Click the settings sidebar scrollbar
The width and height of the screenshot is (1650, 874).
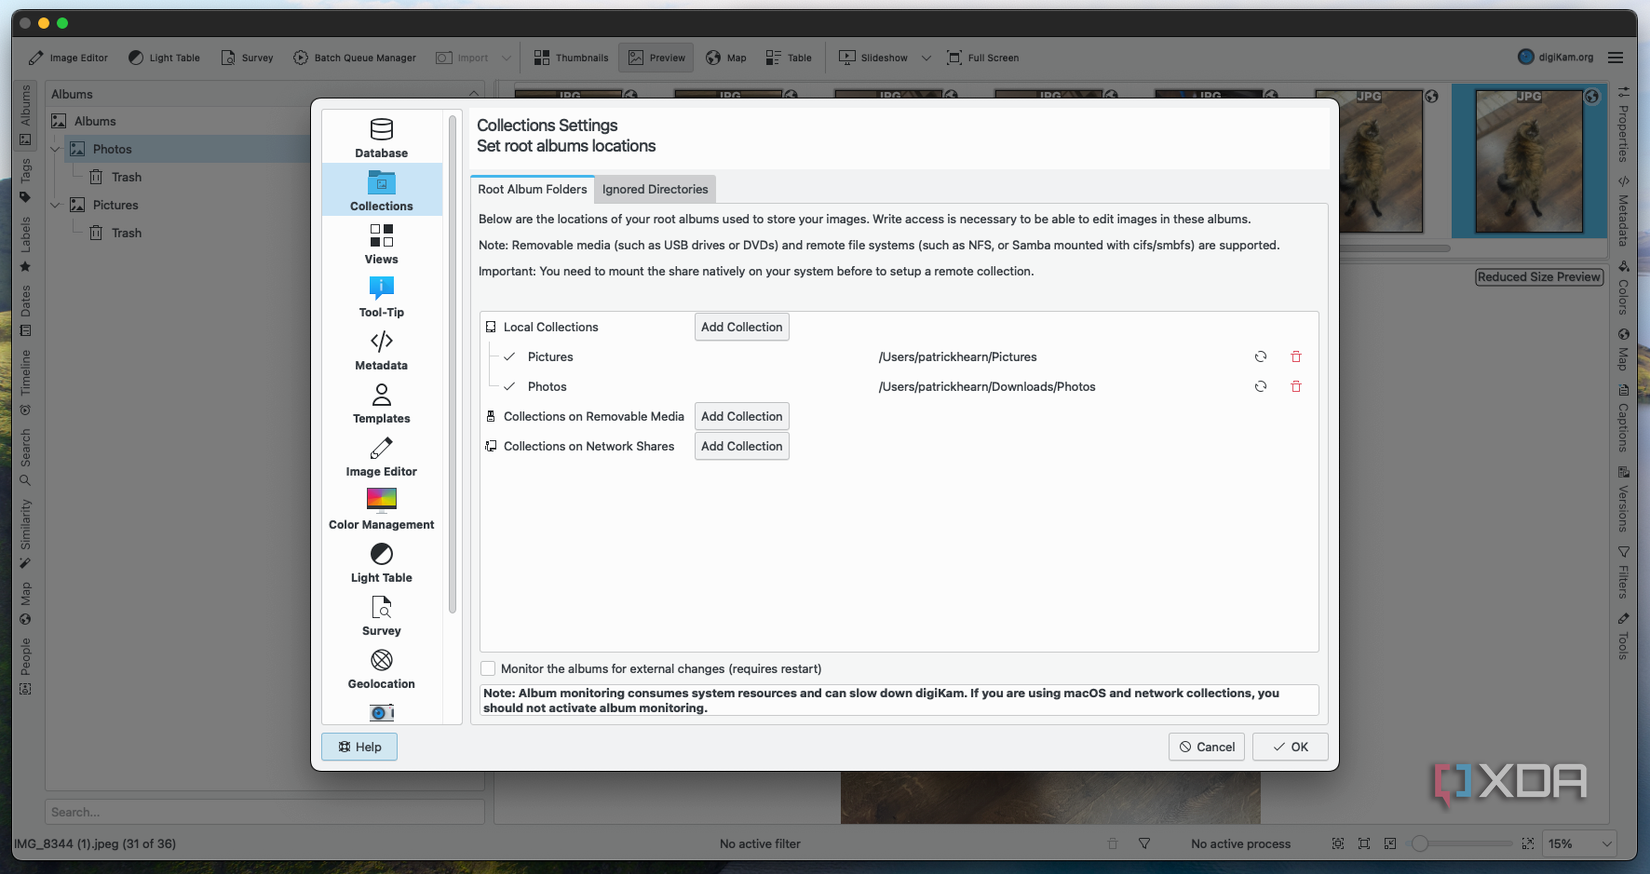[x=452, y=365]
